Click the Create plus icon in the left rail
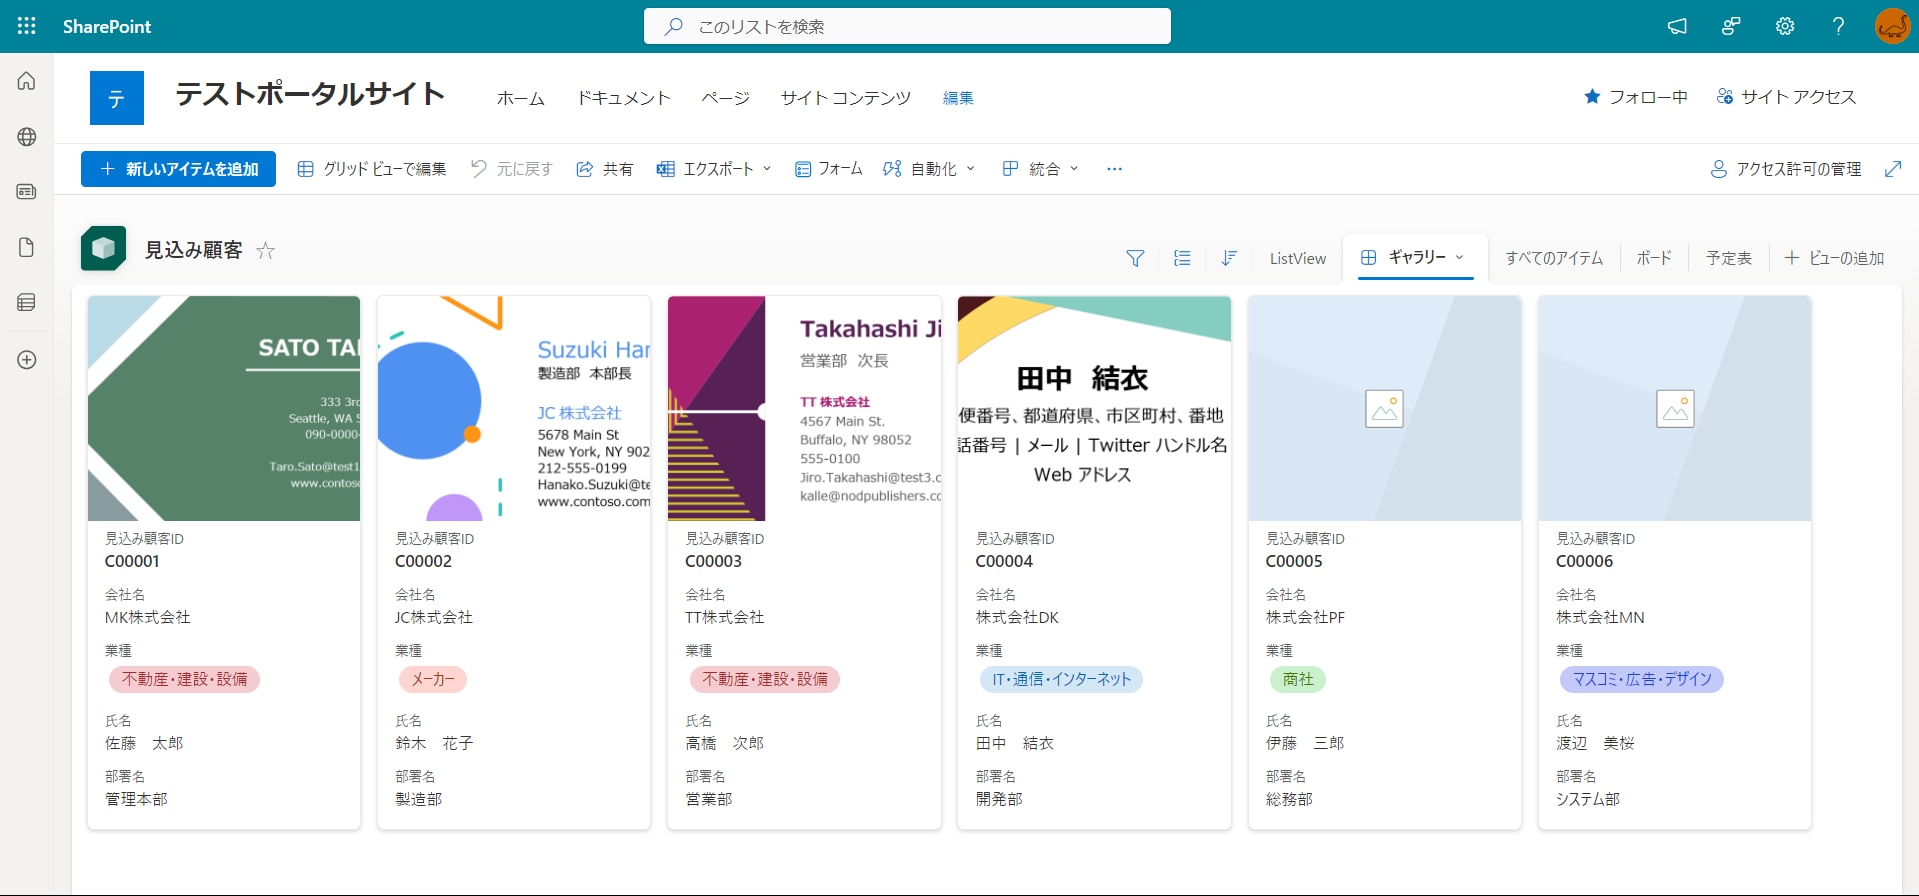Viewport: 1919px width, 896px height. 27,360
